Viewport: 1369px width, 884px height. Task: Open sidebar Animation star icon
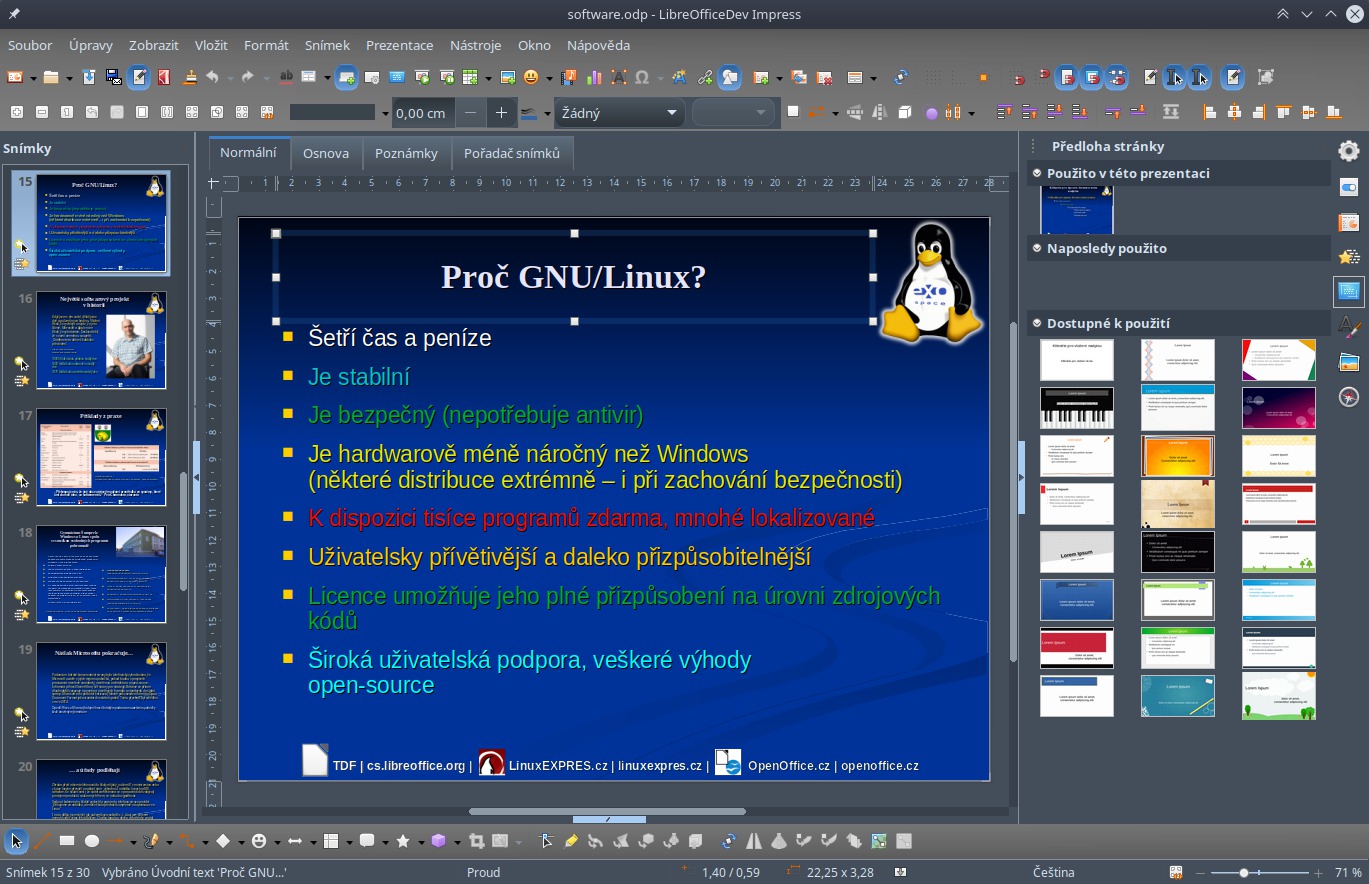[x=1349, y=257]
